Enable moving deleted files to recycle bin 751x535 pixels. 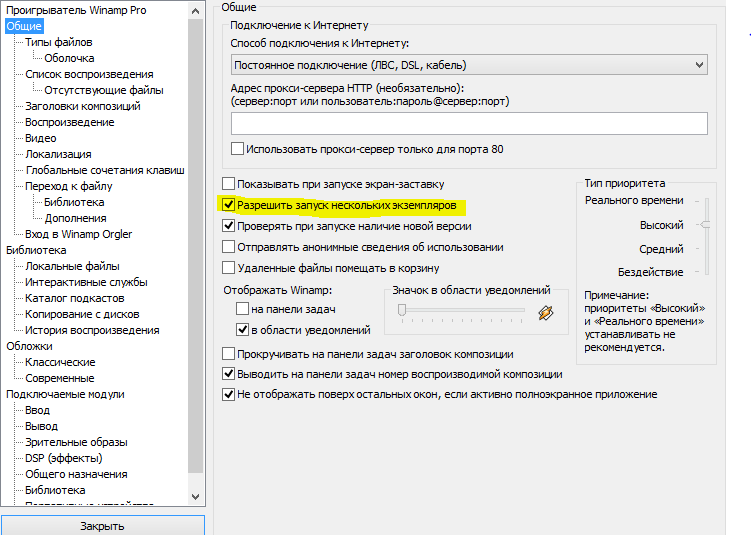point(228,268)
